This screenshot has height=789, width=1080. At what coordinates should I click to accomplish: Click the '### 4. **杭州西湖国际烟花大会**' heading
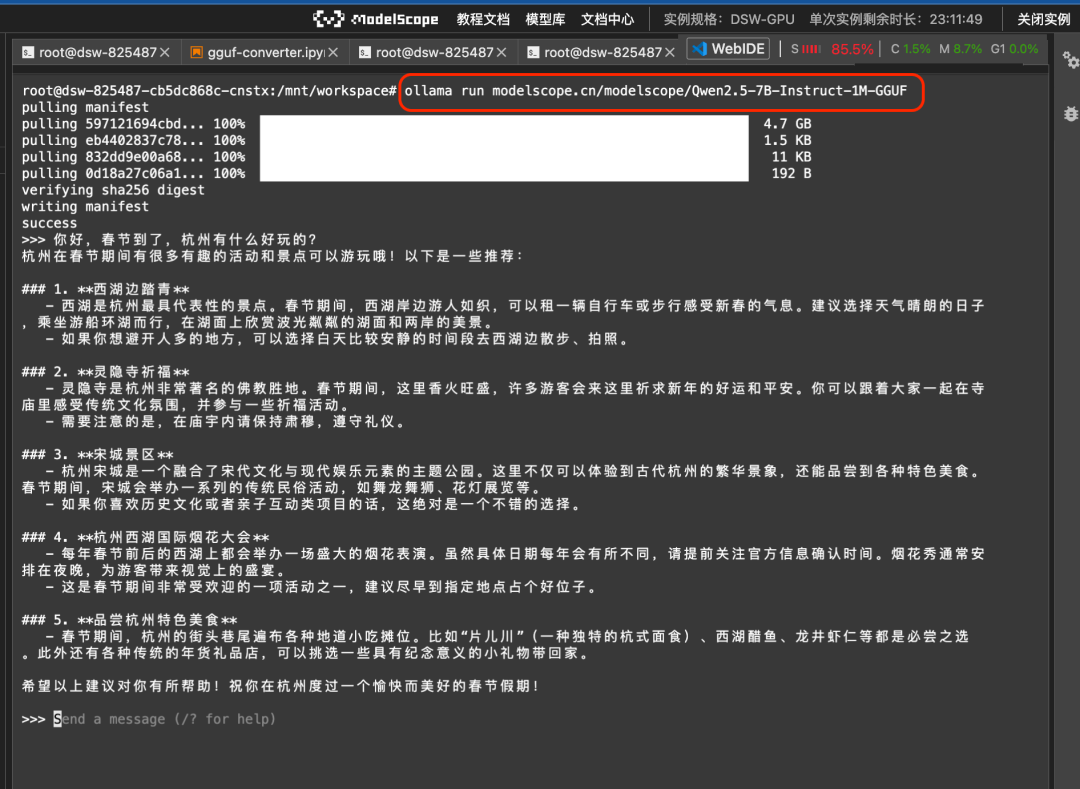(145, 537)
